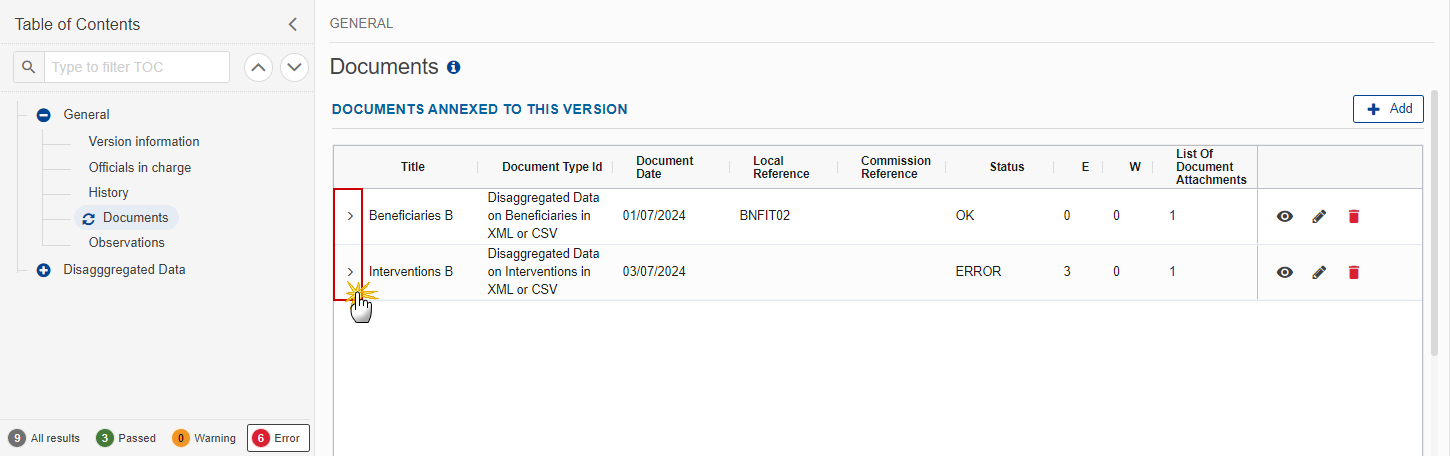Open the Observations section

point(127,243)
